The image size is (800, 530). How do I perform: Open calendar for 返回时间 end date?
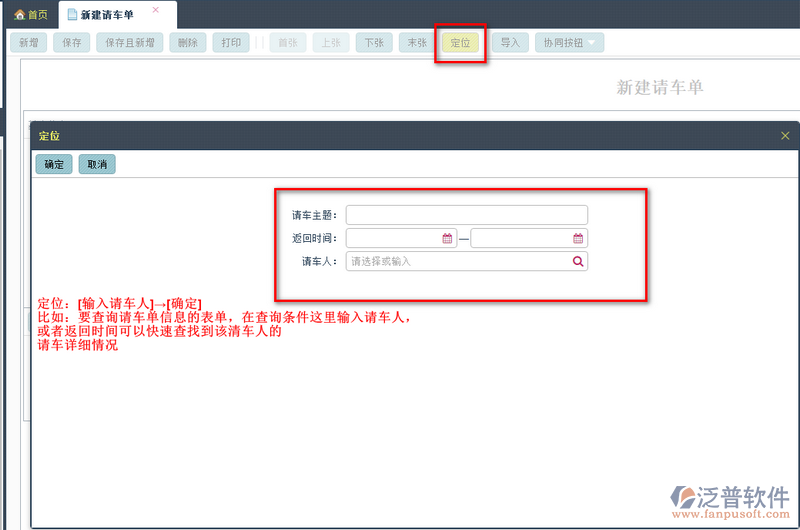tap(578, 238)
